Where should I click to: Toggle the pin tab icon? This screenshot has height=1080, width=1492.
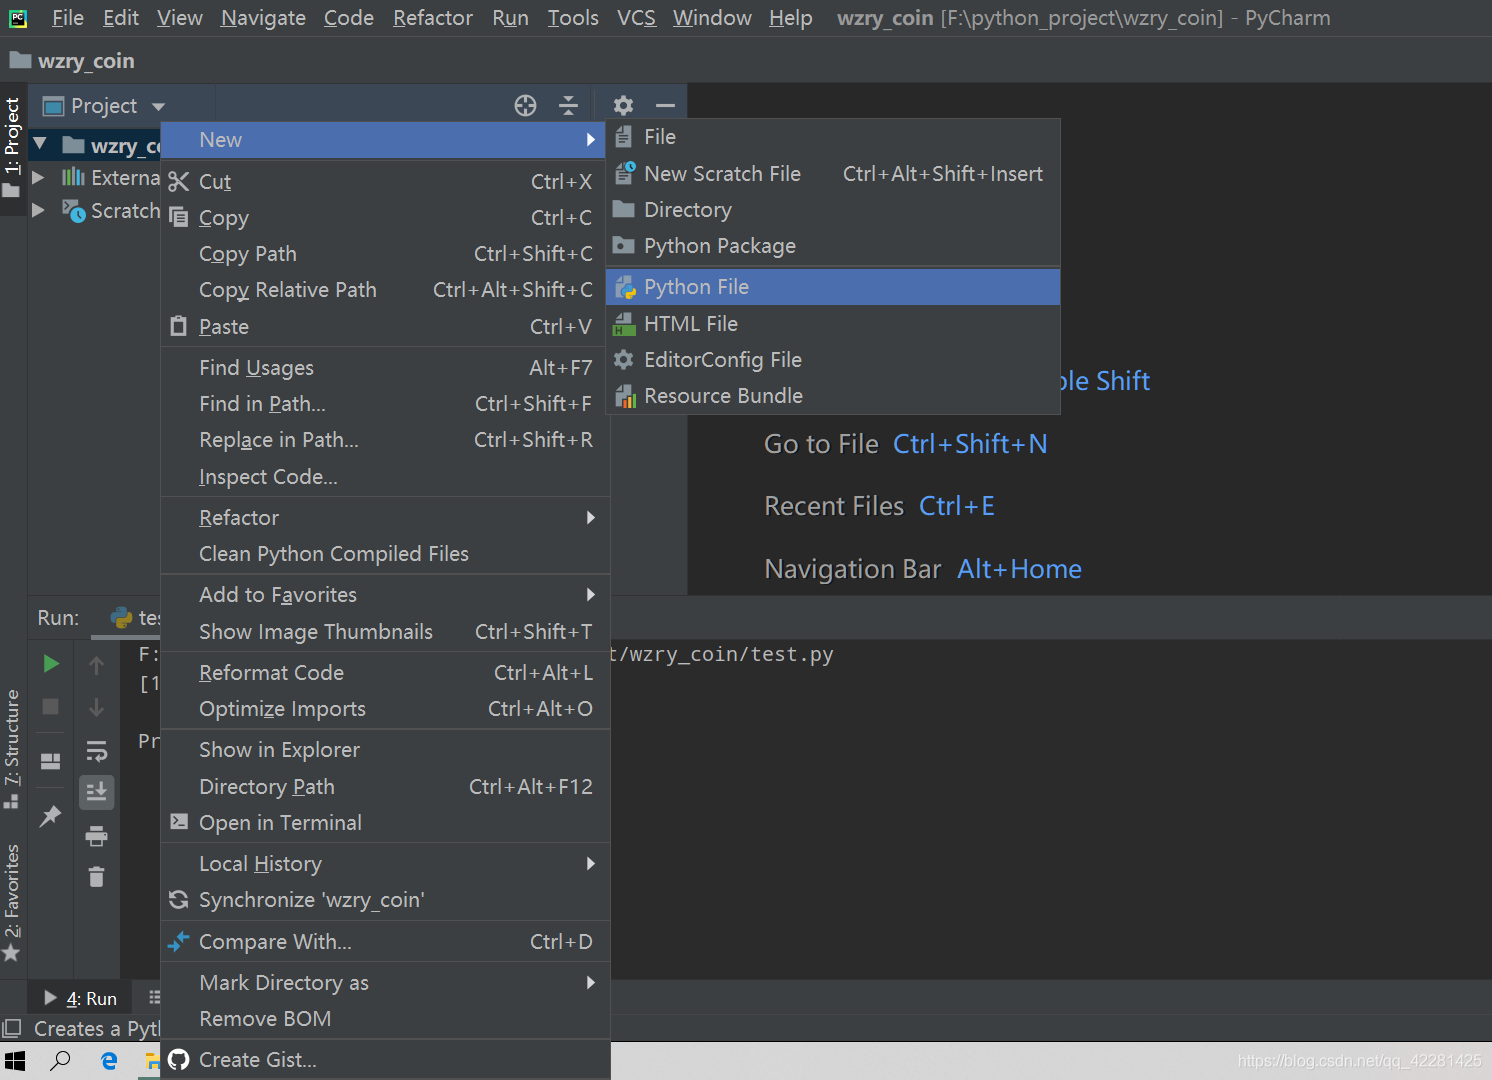pos(50,816)
